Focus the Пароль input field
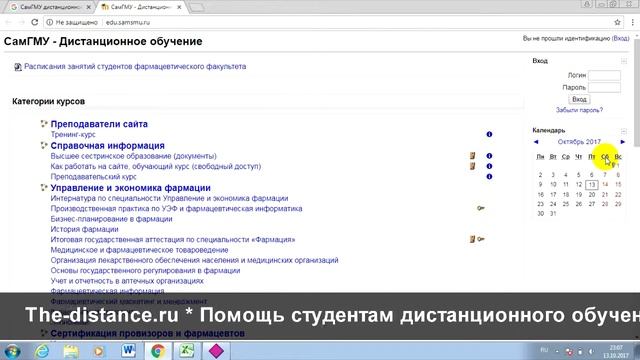 (x=604, y=87)
